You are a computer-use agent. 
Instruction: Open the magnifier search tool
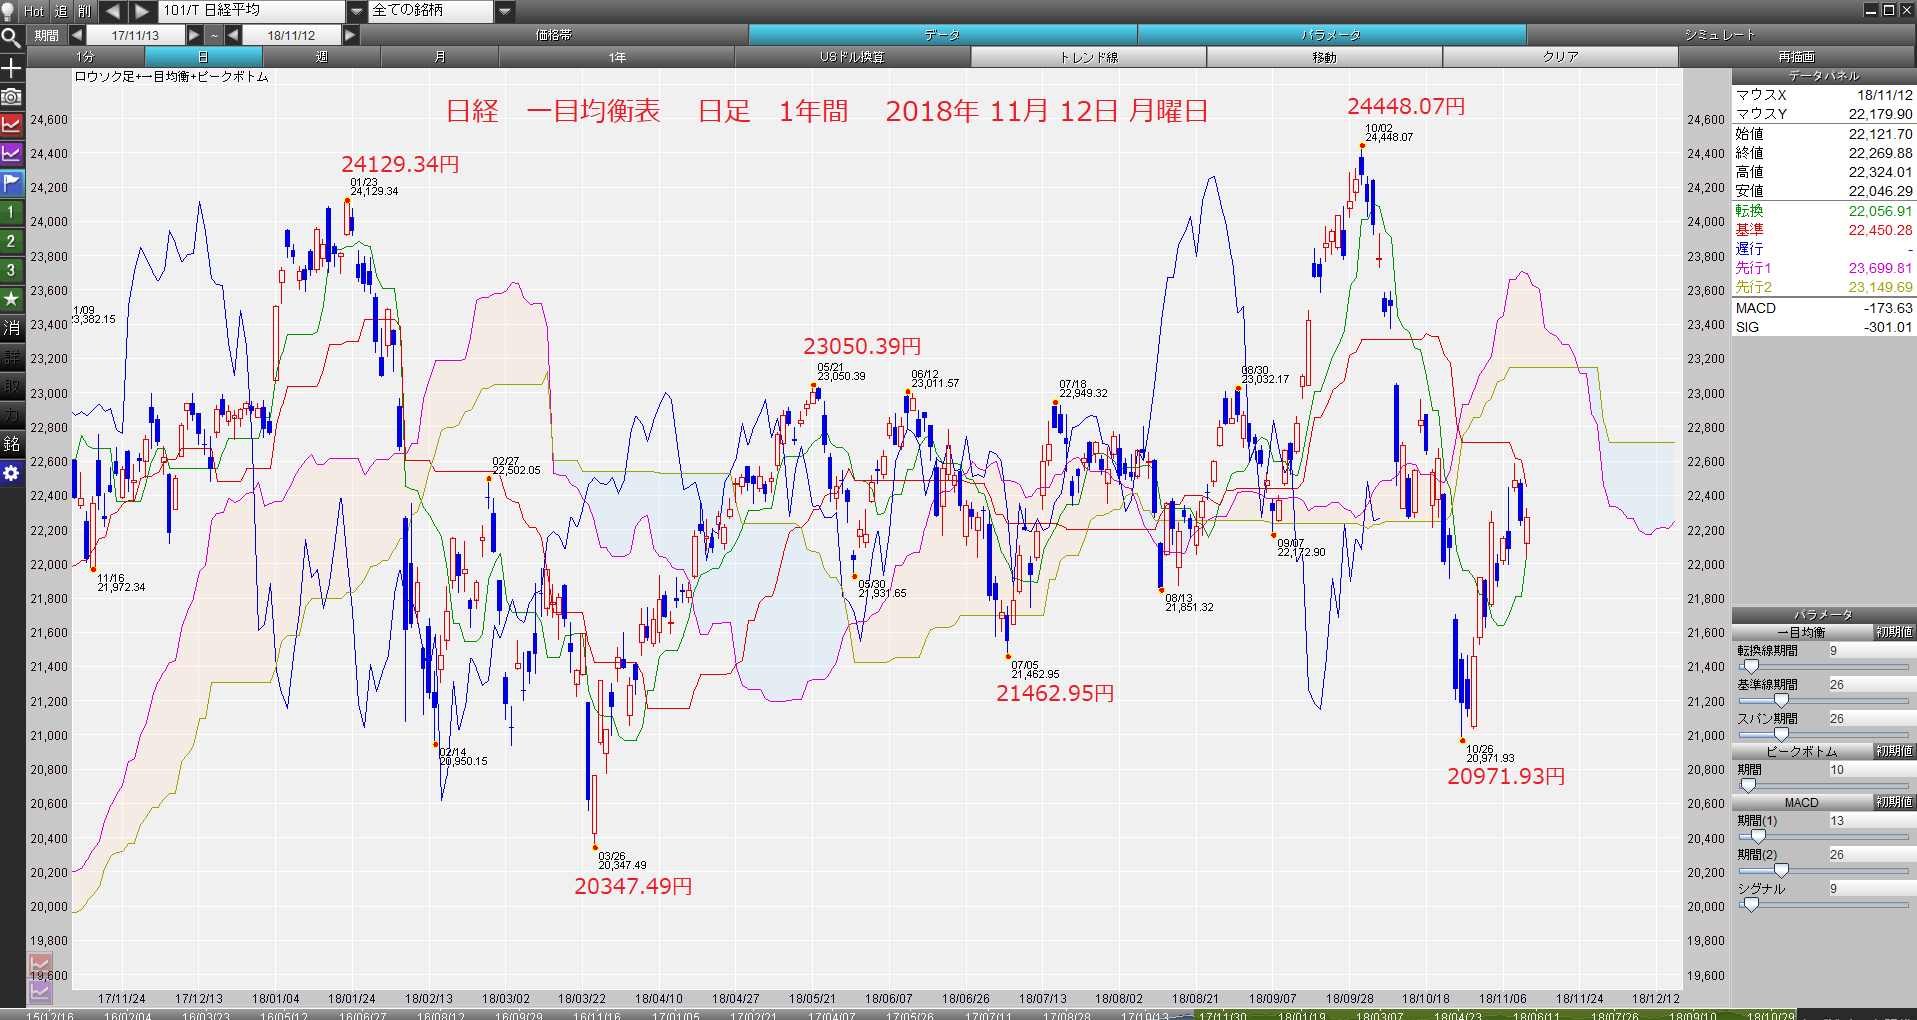tap(11, 38)
